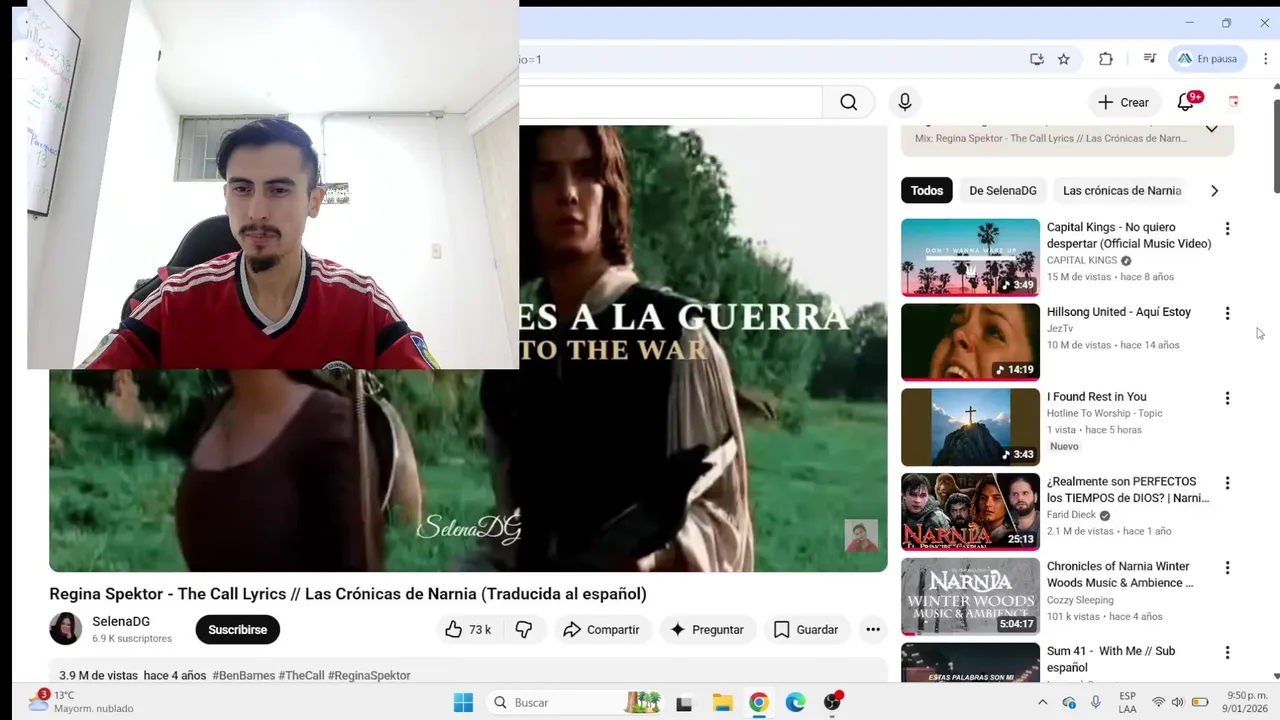
Task: Click the Chrome taskbar icon
Action: 759,703
